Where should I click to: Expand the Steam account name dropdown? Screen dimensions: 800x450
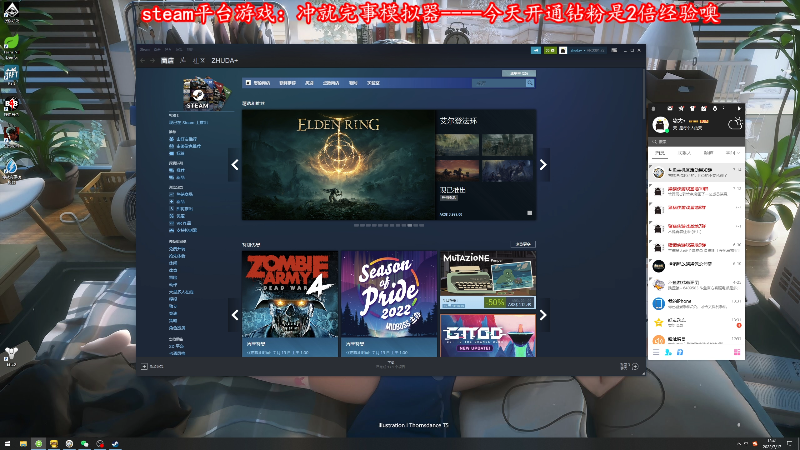pos(587,51)
